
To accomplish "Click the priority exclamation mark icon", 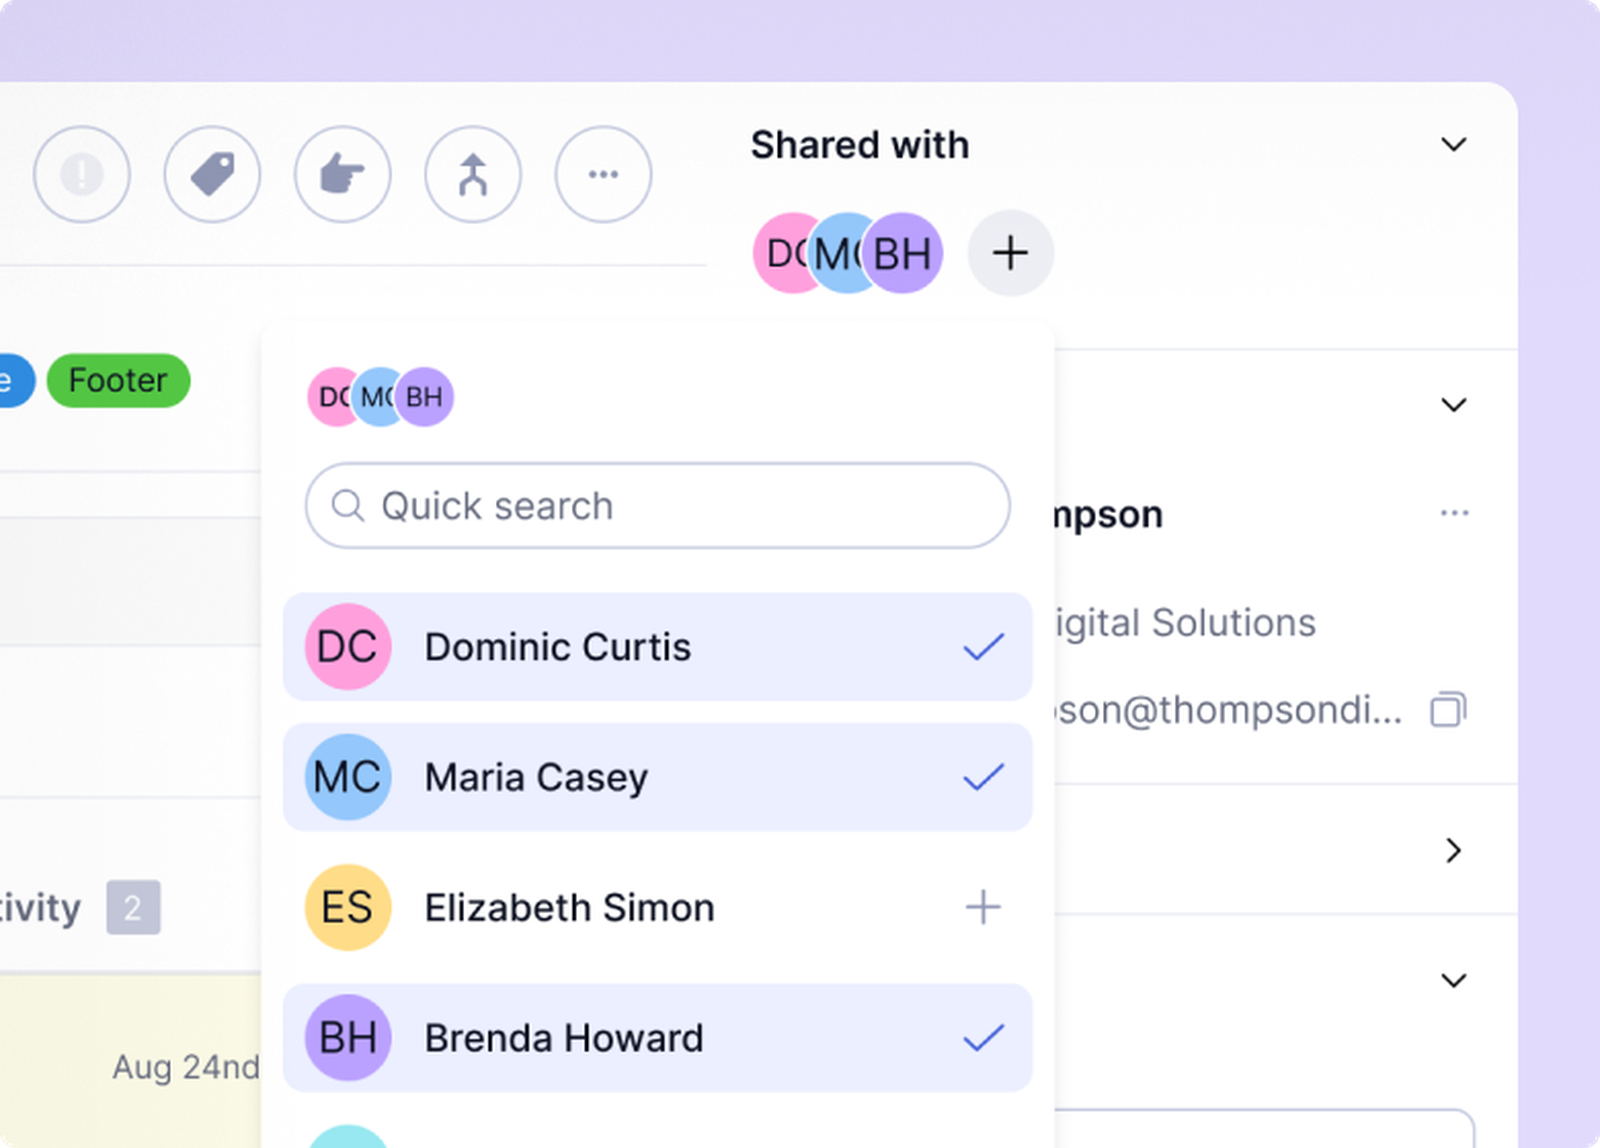I will pos(82,174).
